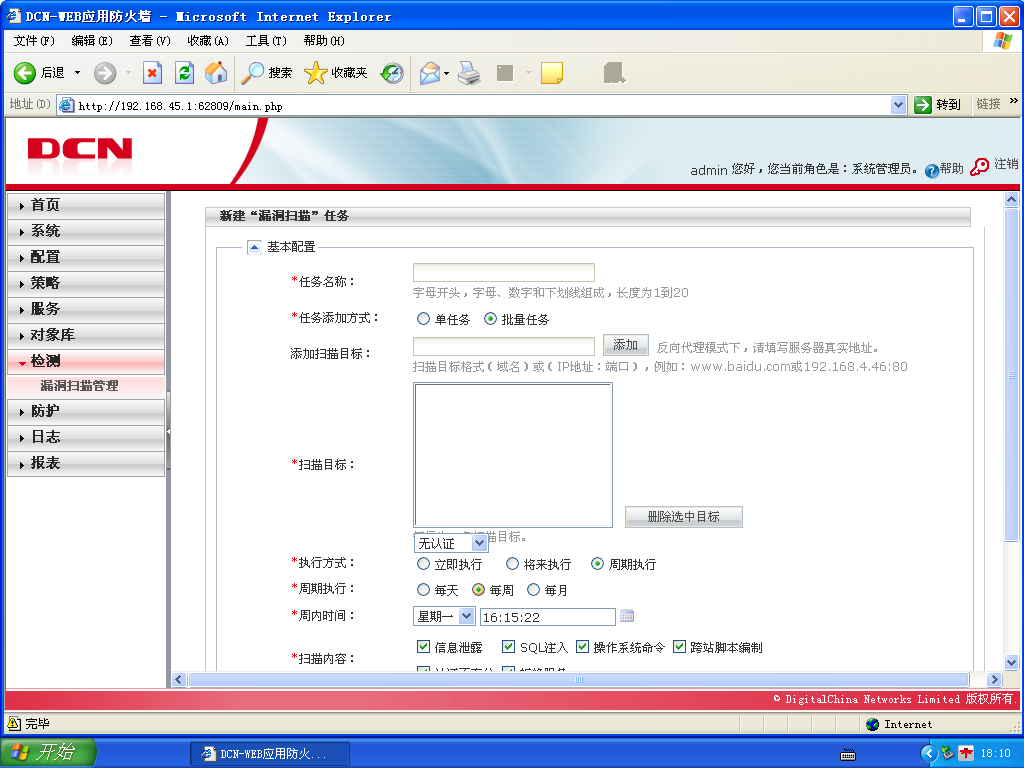Open the 无认证 dropdown

(x=451, y=543)
